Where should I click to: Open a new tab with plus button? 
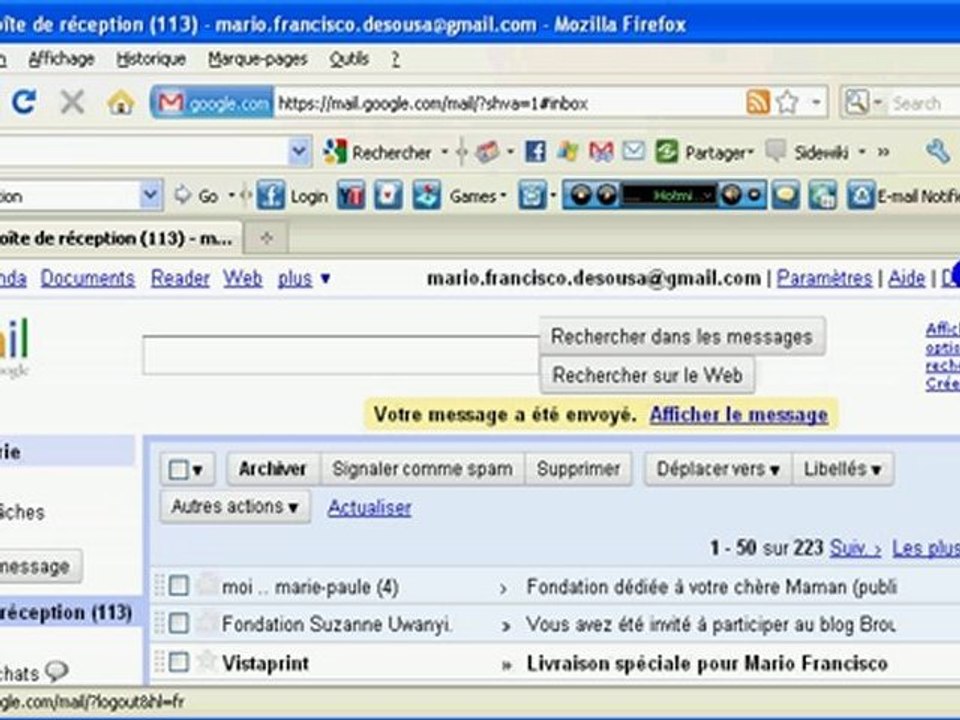click(x=266, y=238)
